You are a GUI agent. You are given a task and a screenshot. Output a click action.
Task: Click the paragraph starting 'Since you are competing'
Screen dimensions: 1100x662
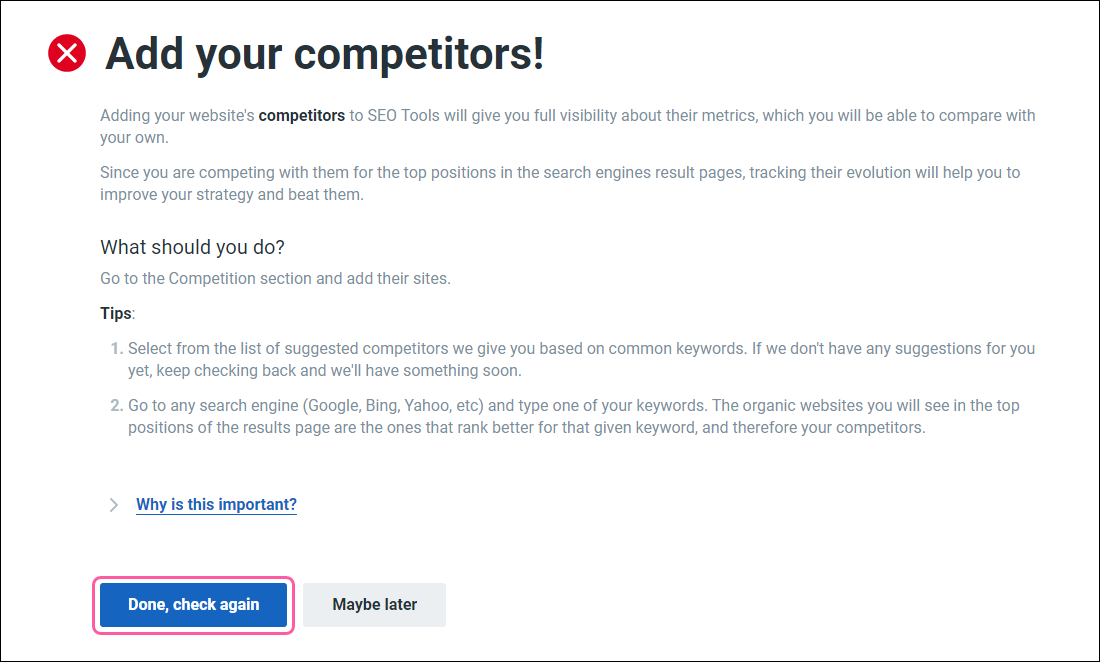560,183
